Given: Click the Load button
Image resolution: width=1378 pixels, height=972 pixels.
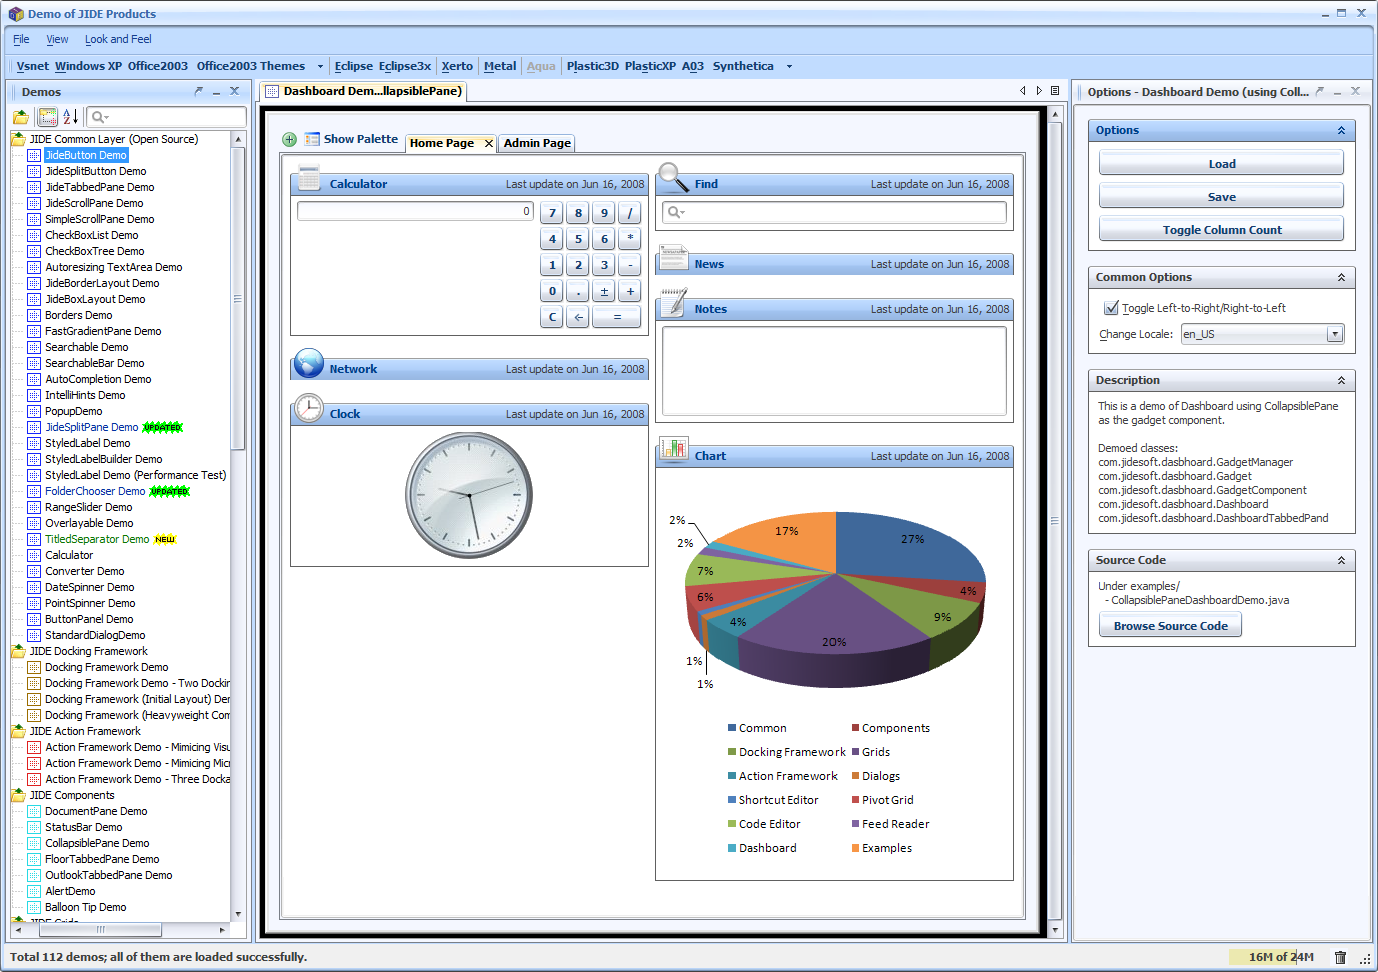Looking at the screenshot, I should (1221, 164).
